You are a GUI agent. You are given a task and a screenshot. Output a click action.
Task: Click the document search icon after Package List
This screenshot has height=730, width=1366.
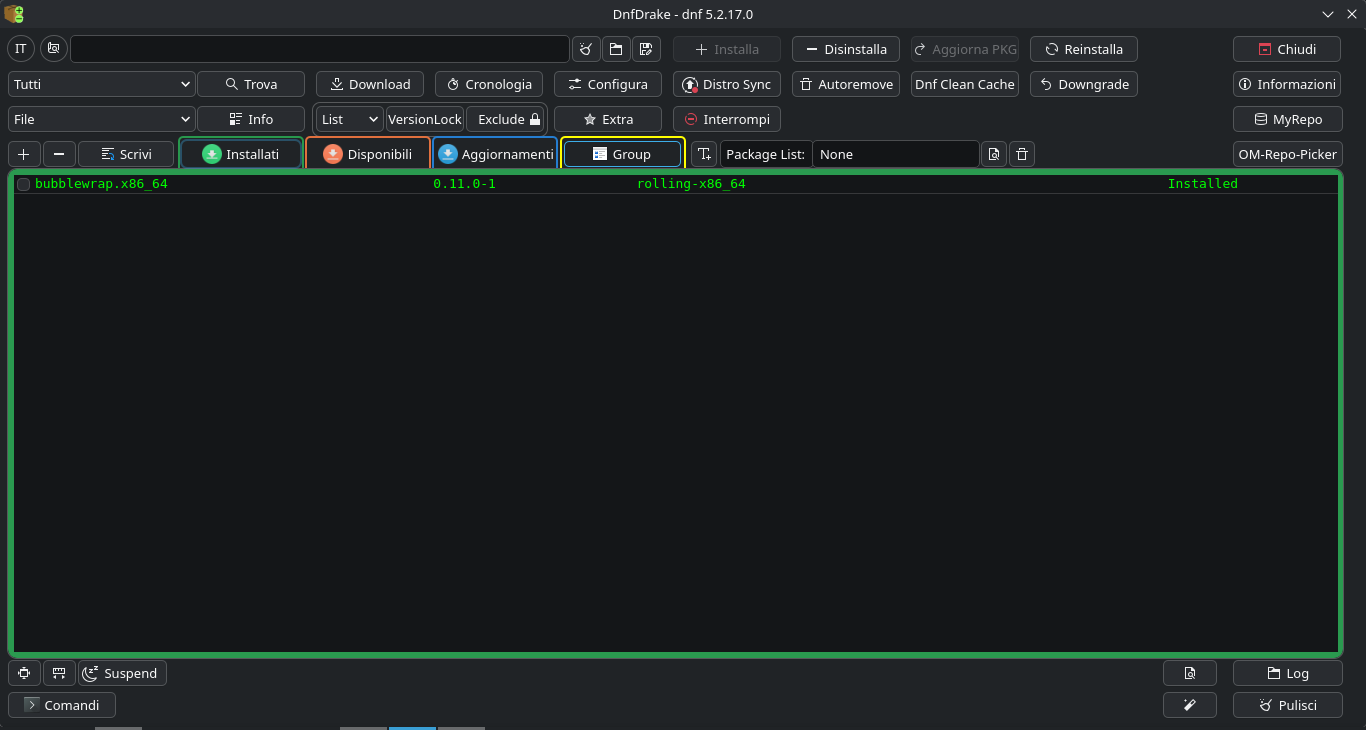(993, 154)
